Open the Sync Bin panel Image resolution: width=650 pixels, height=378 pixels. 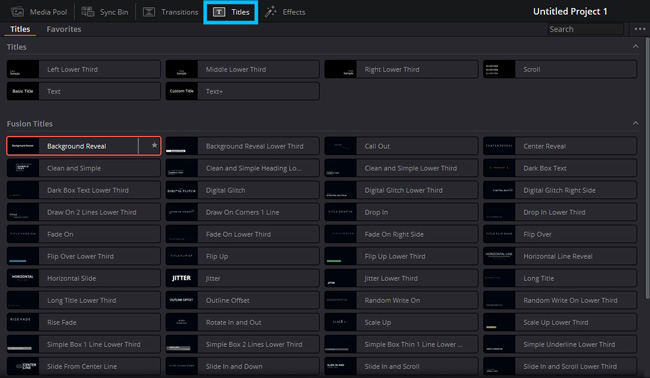point(104,12)
